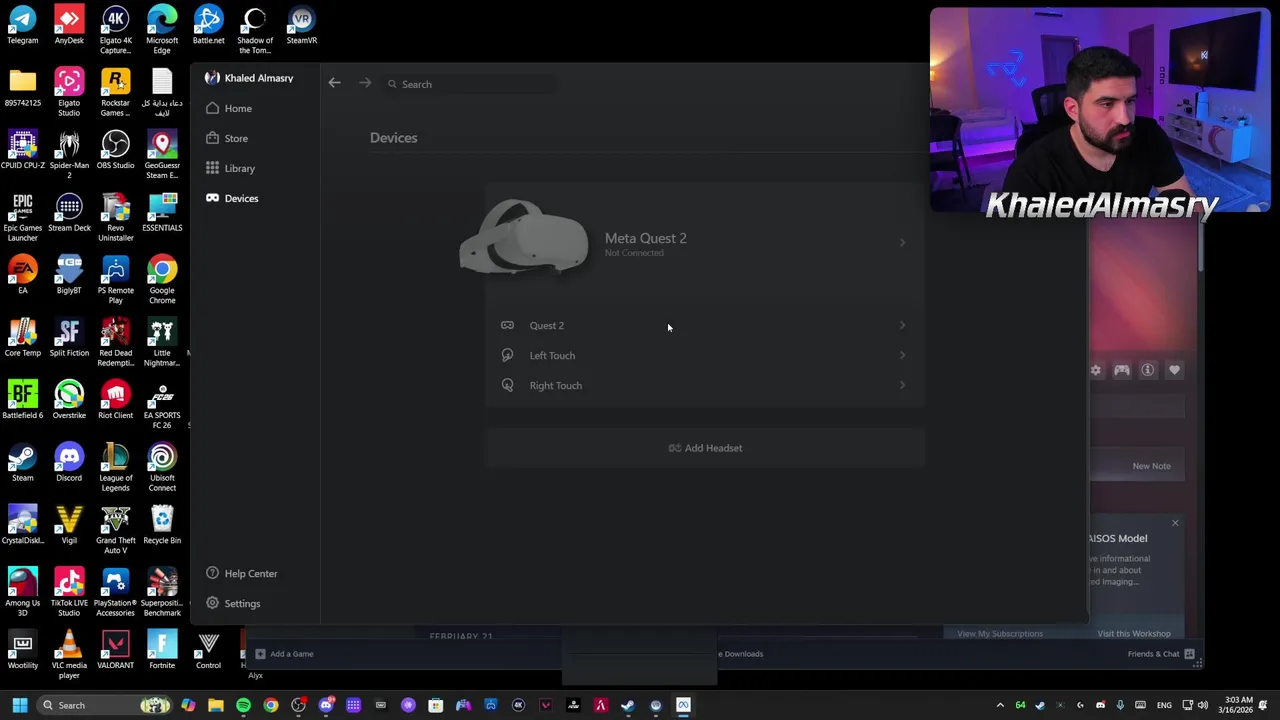Click the Meta app taskbar icon

coord(683,705)
